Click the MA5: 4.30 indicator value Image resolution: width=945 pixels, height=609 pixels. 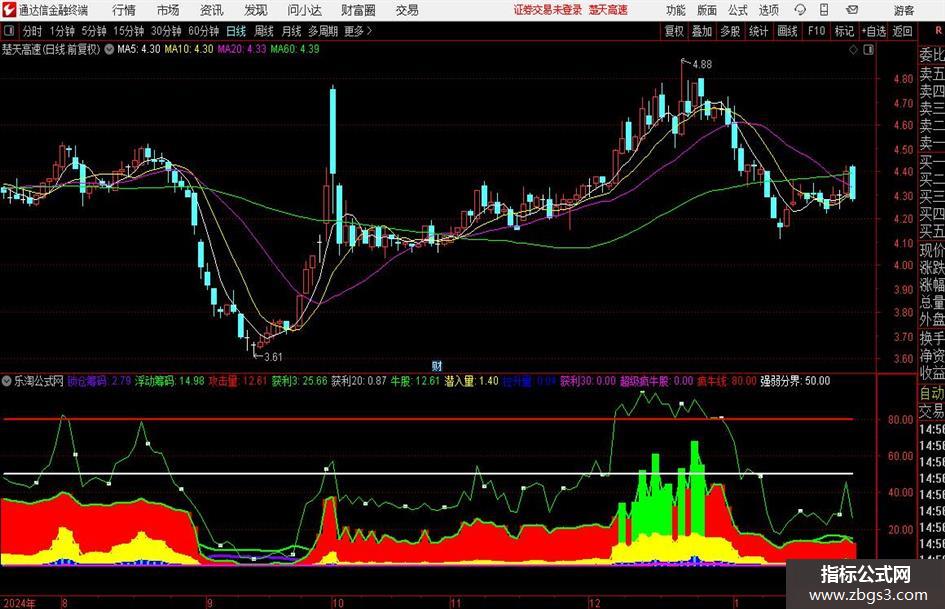(139, 49)
